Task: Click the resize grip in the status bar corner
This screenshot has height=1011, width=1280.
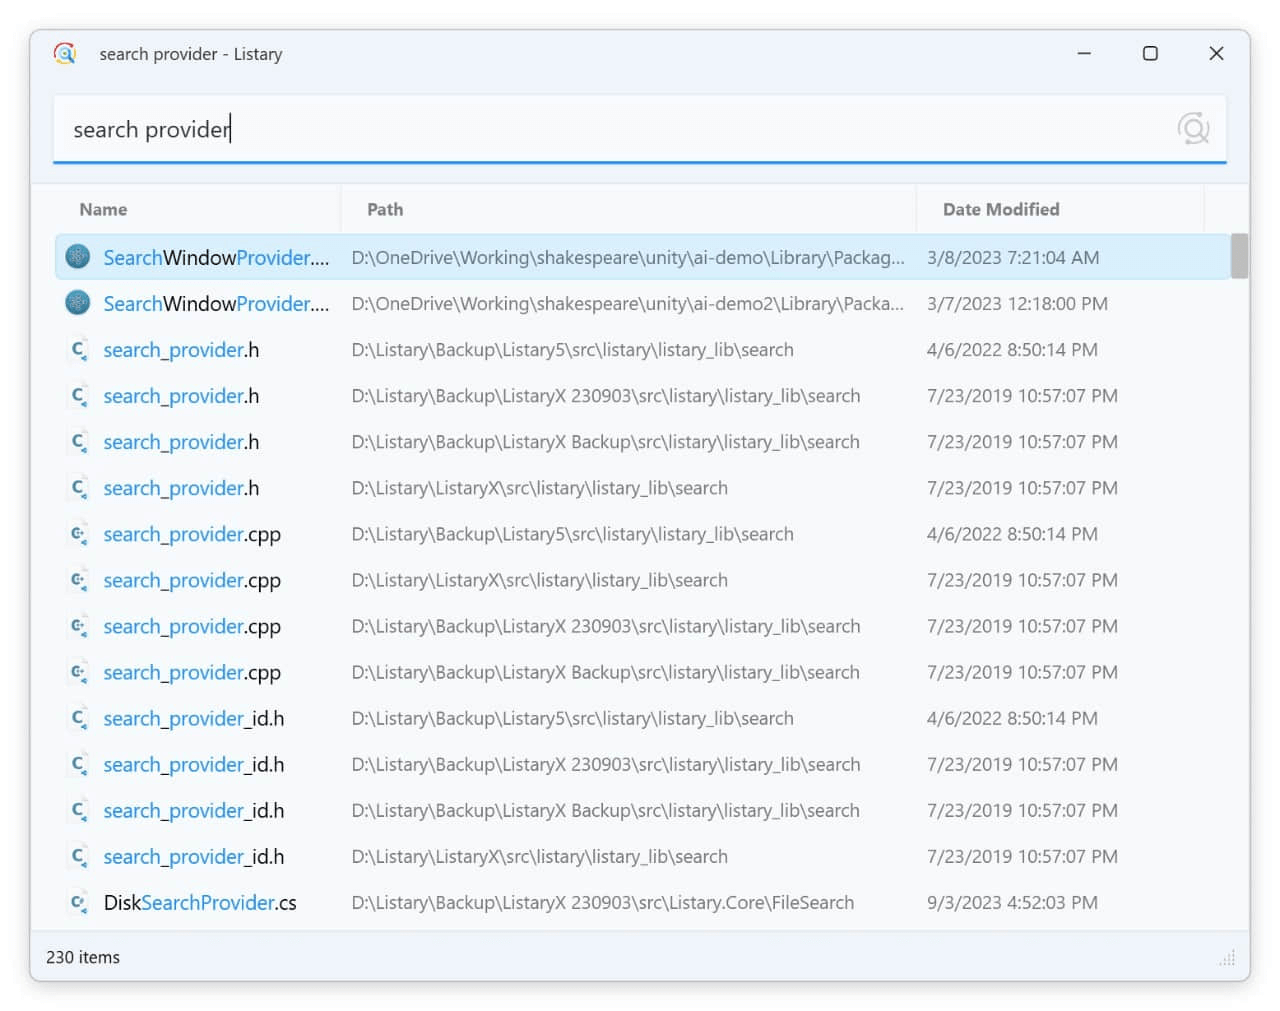Action: [x=1227, y=958]
